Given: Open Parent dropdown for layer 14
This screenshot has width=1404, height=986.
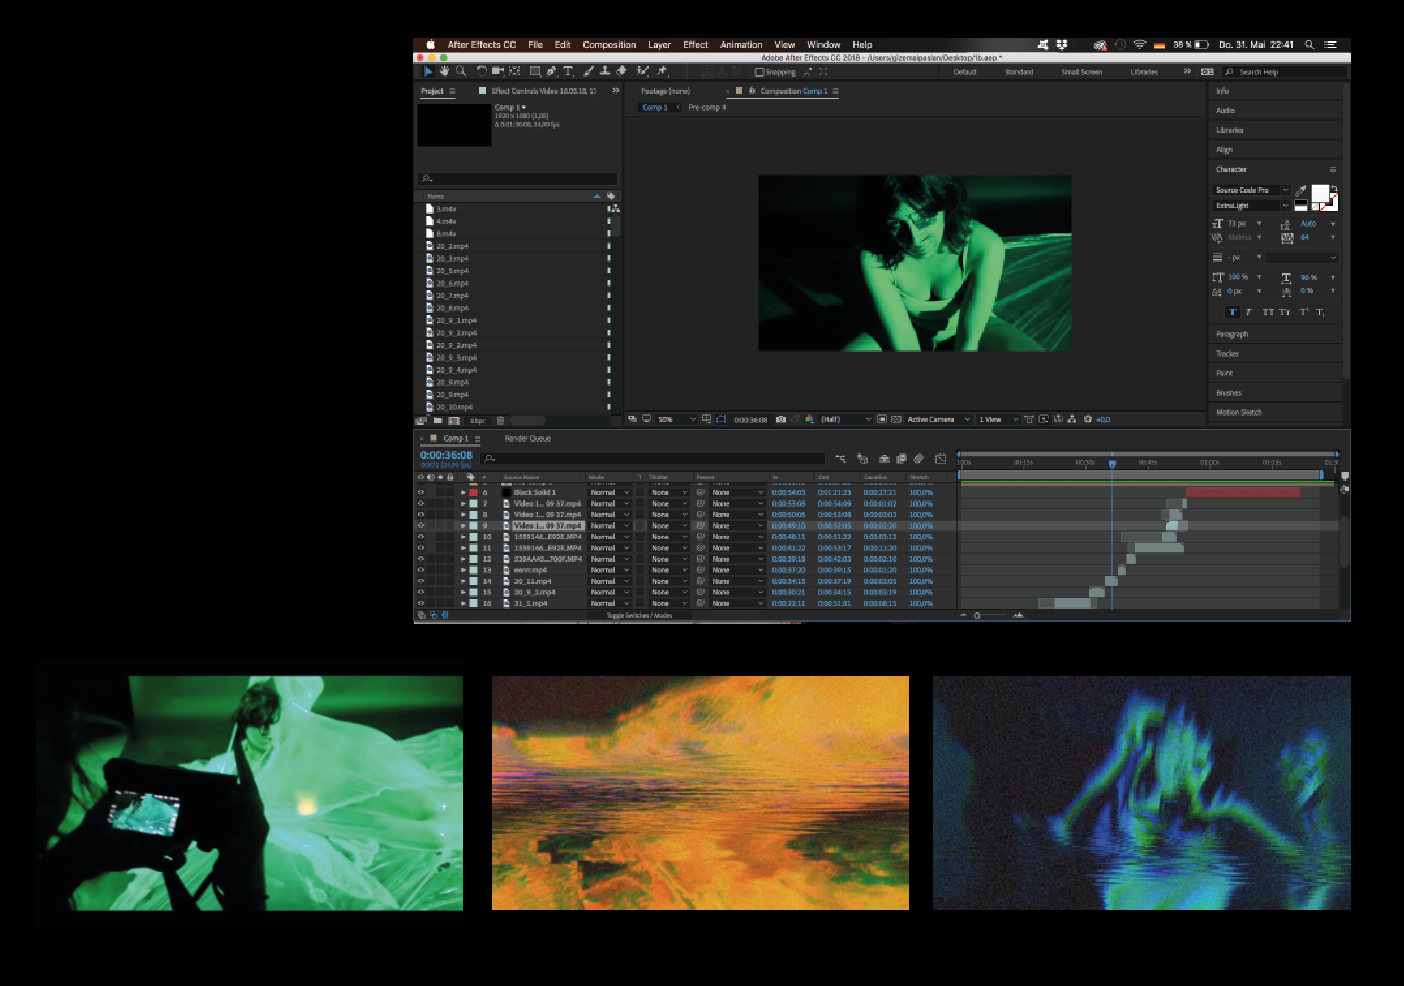Looking at the screenshot, I should [737, 581].
